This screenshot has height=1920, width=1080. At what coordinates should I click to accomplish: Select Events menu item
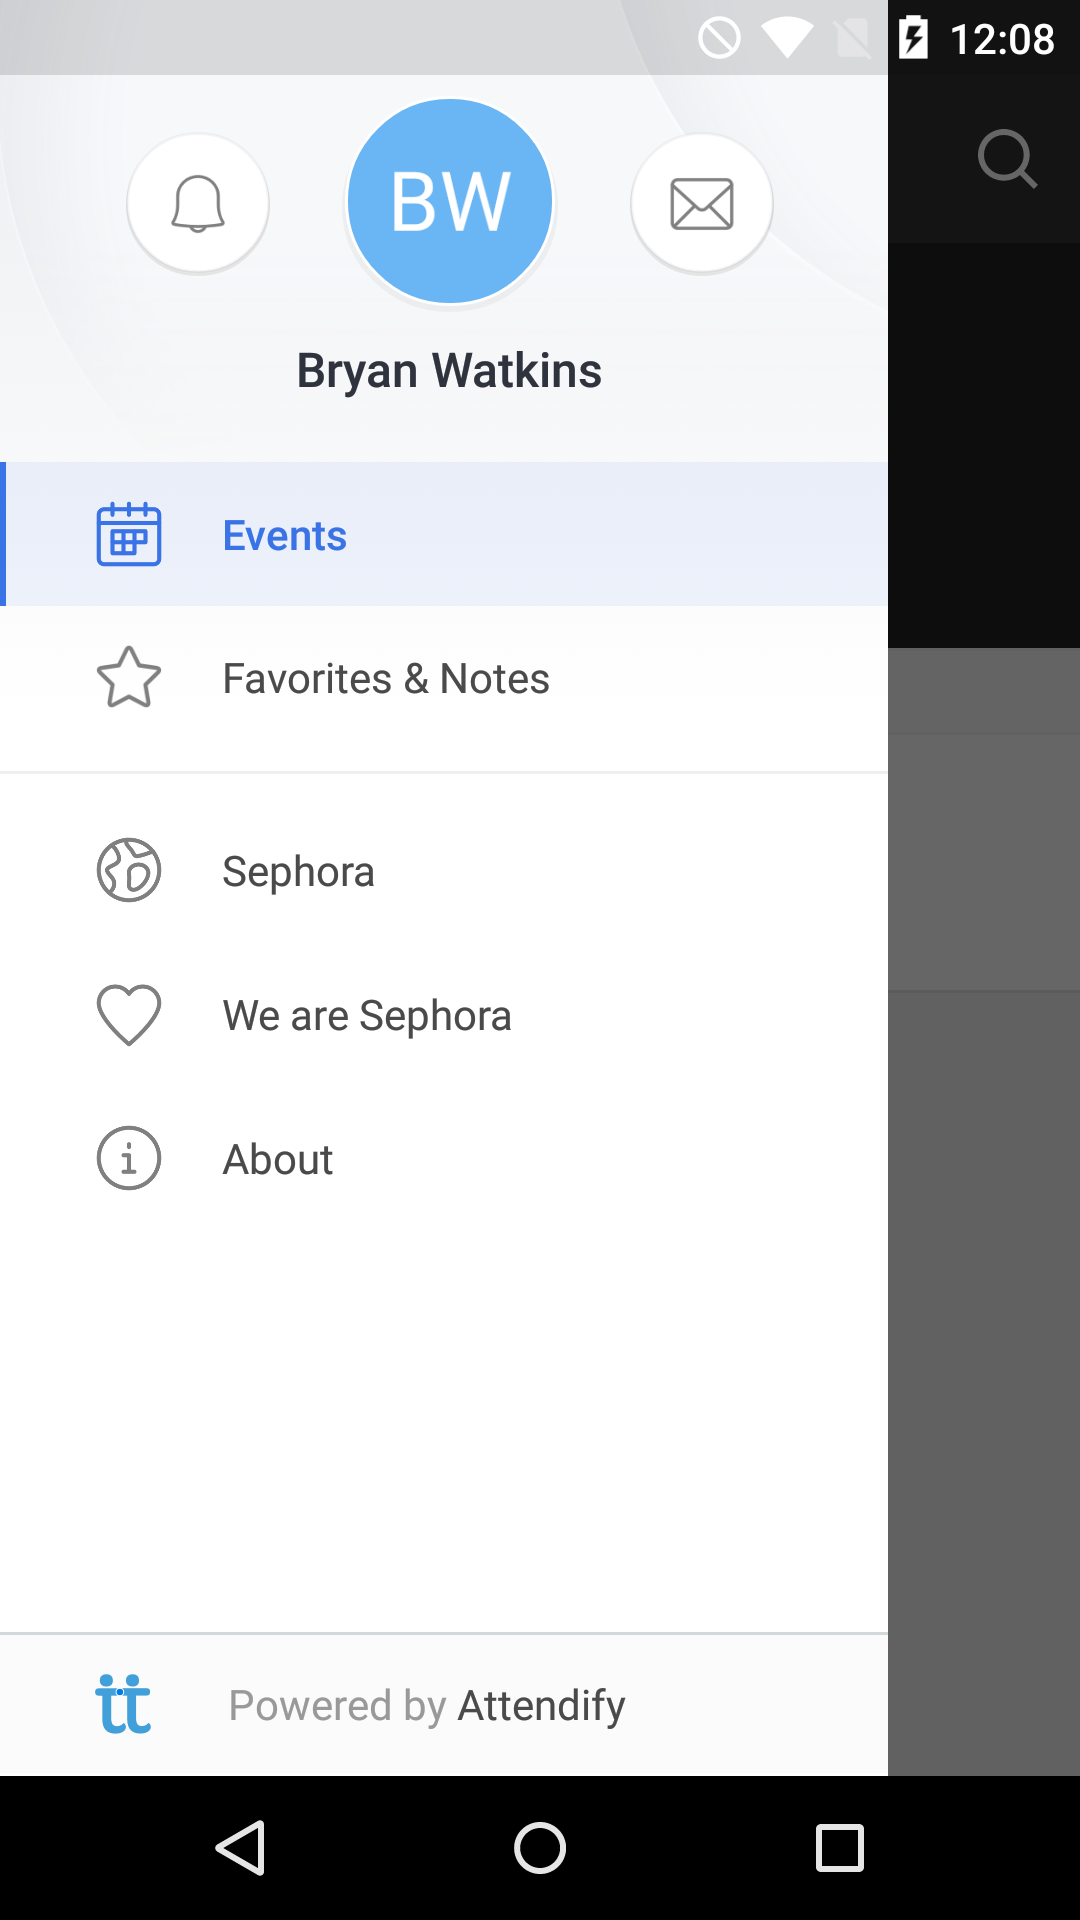pos(285,536)
